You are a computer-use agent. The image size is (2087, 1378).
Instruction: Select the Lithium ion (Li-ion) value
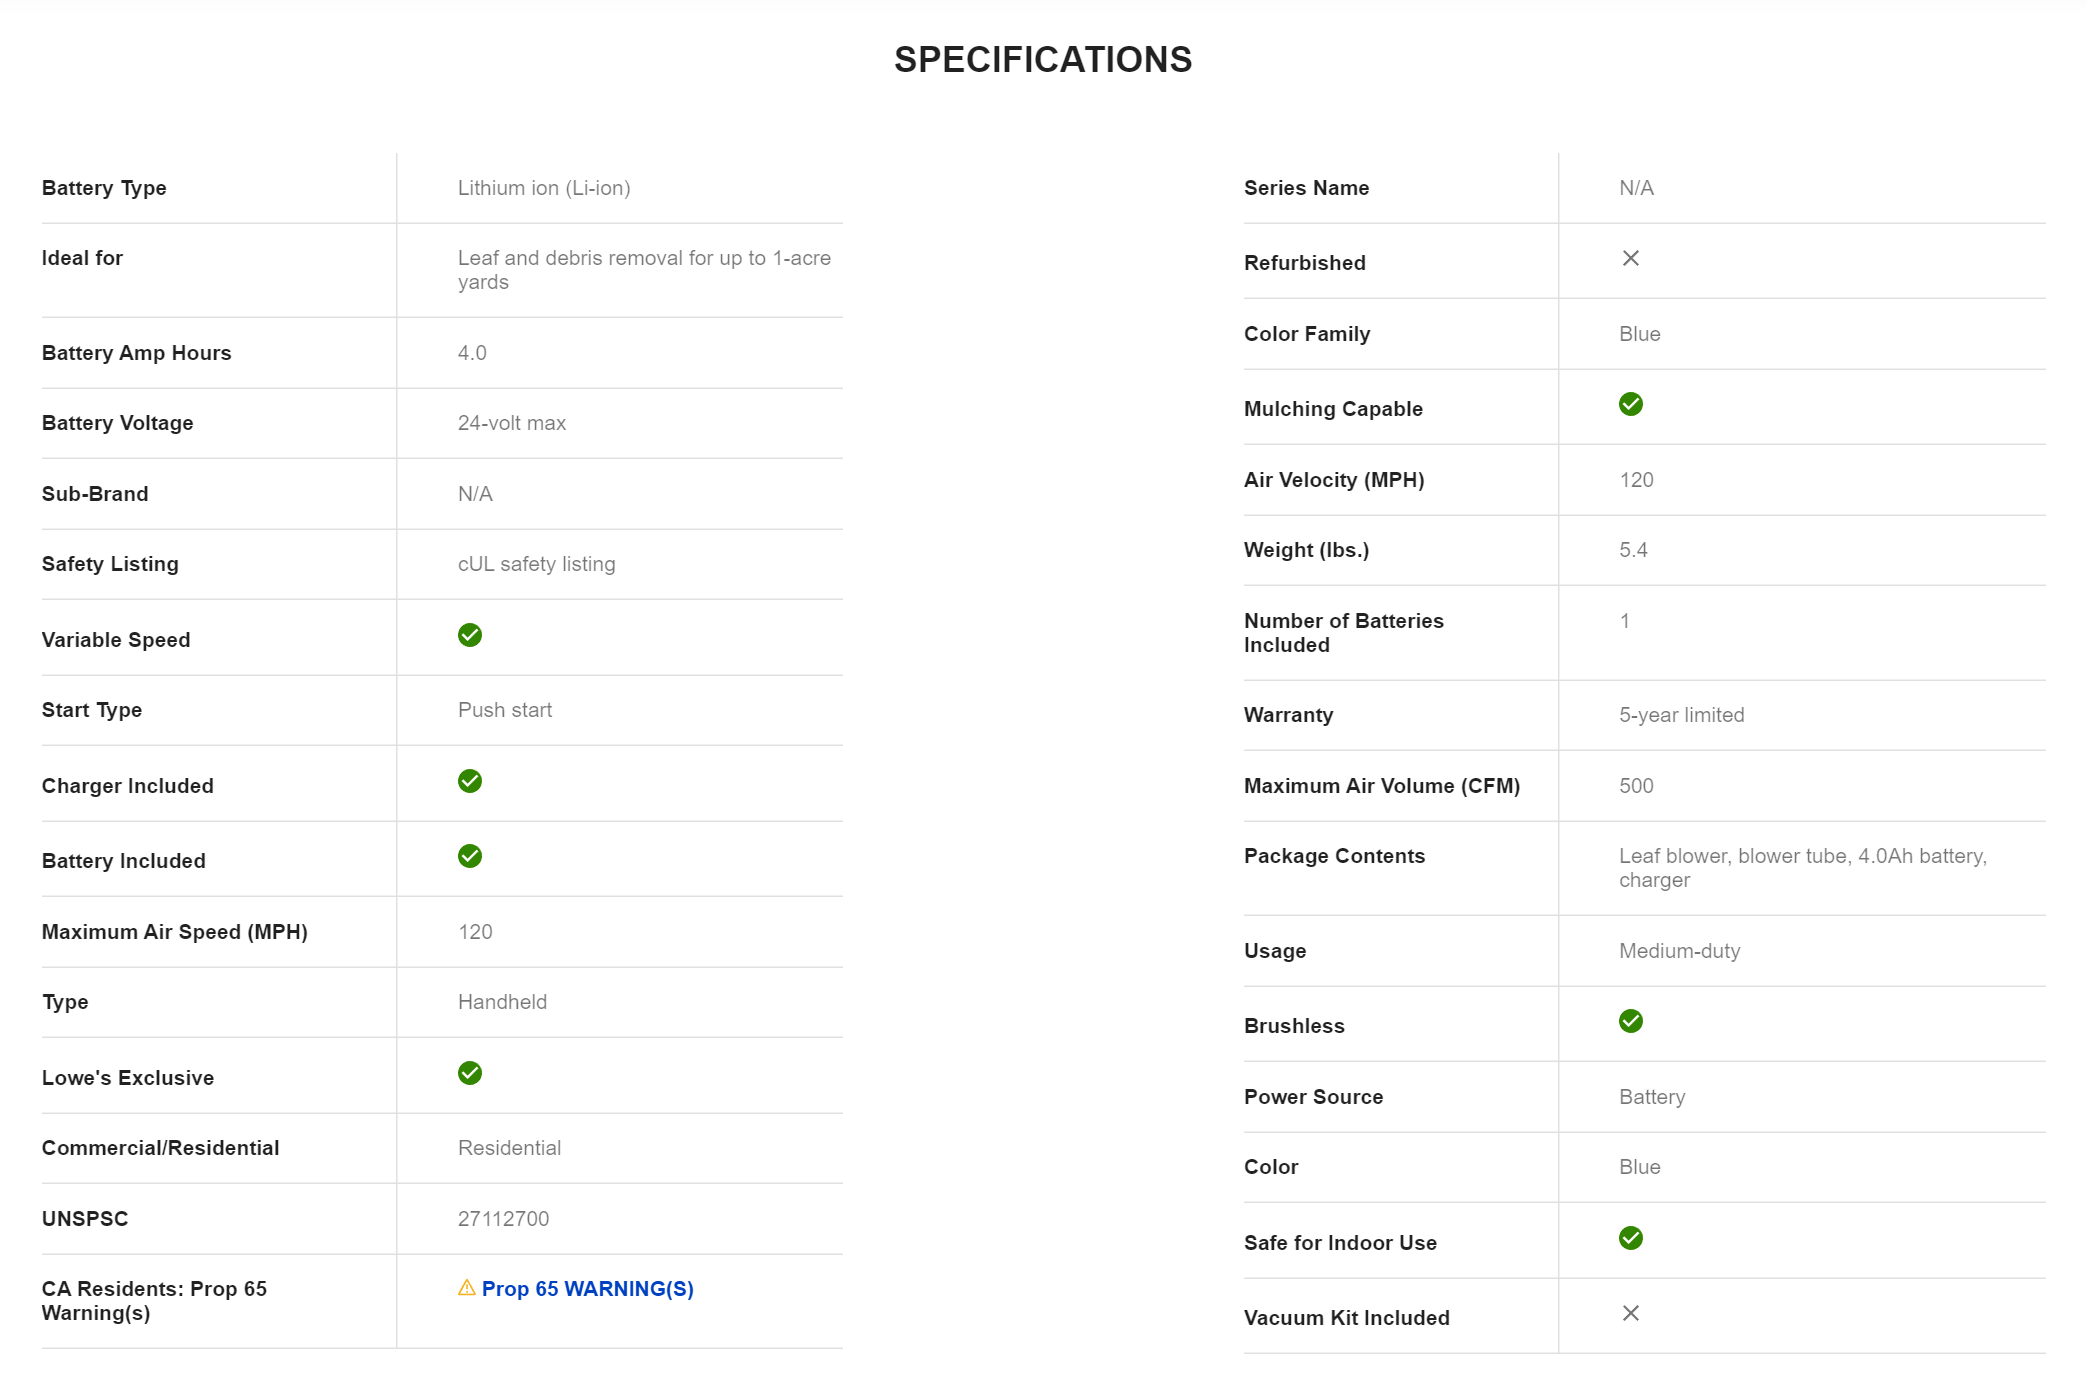pyautogui.click(x=544, y=188)
